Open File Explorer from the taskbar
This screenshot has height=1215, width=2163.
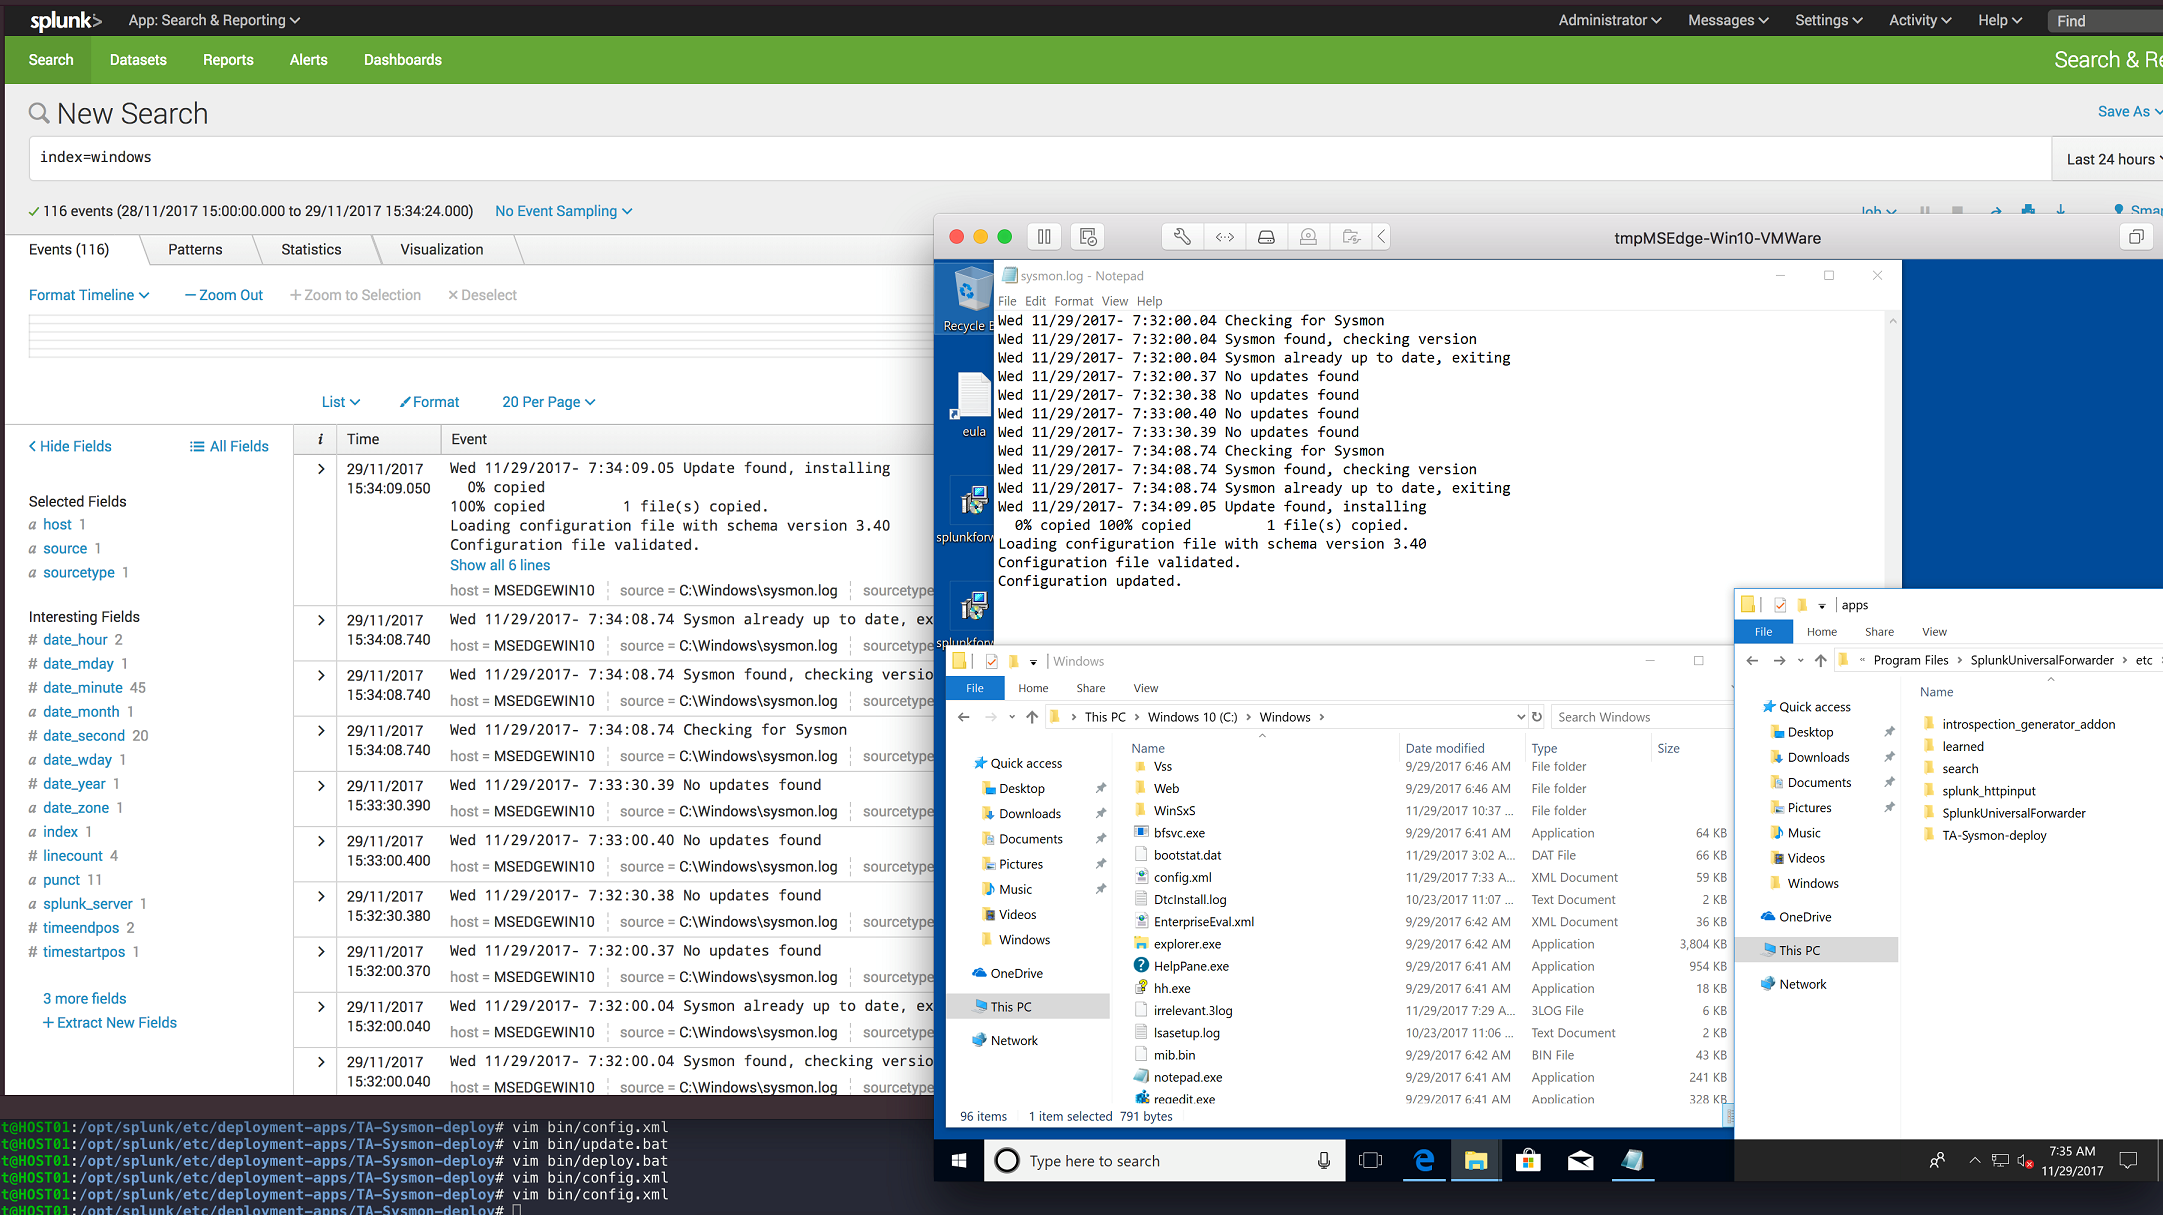(1476, 1160)
